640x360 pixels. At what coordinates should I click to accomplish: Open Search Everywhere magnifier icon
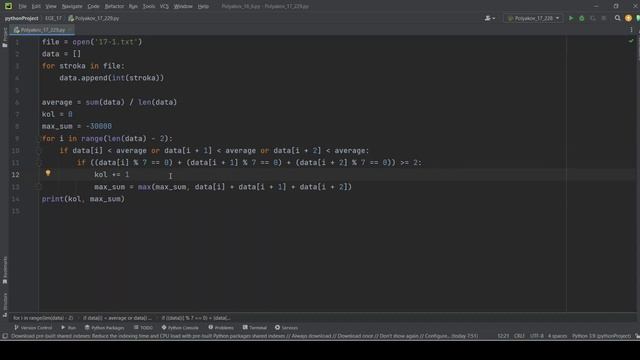[x=618, y=18]
